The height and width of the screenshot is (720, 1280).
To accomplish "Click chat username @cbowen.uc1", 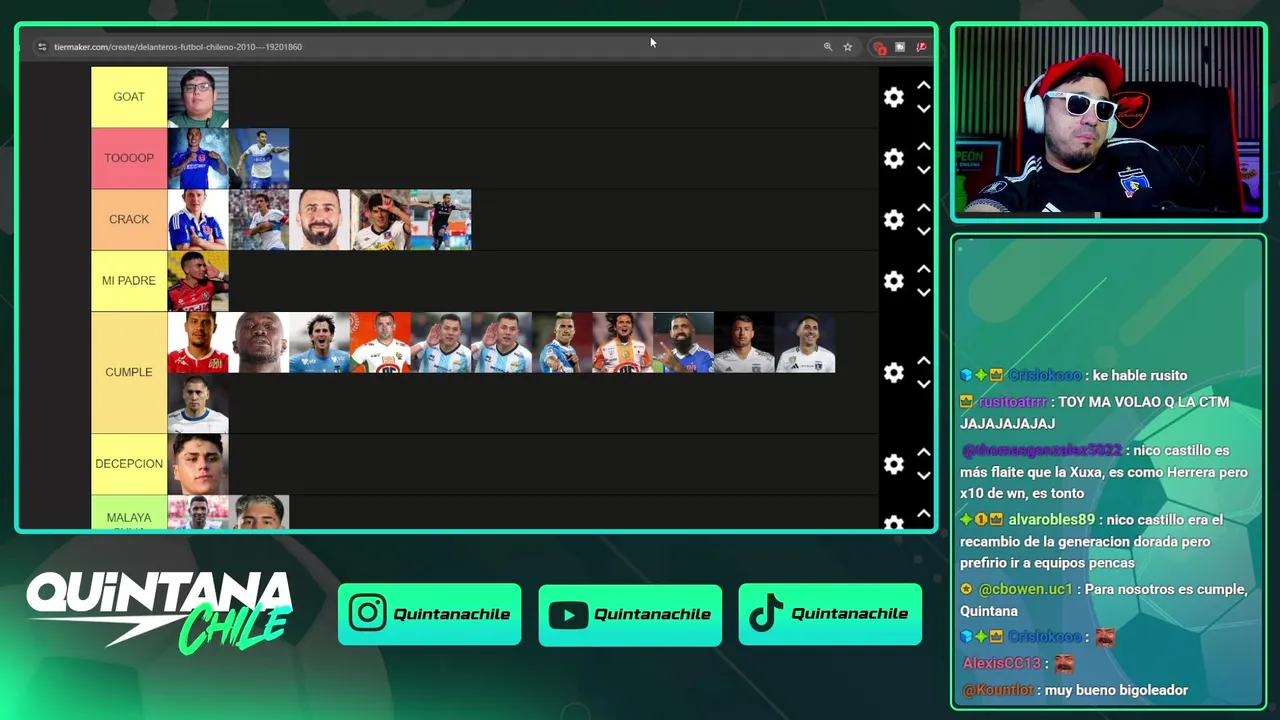I will (1025, 590).
